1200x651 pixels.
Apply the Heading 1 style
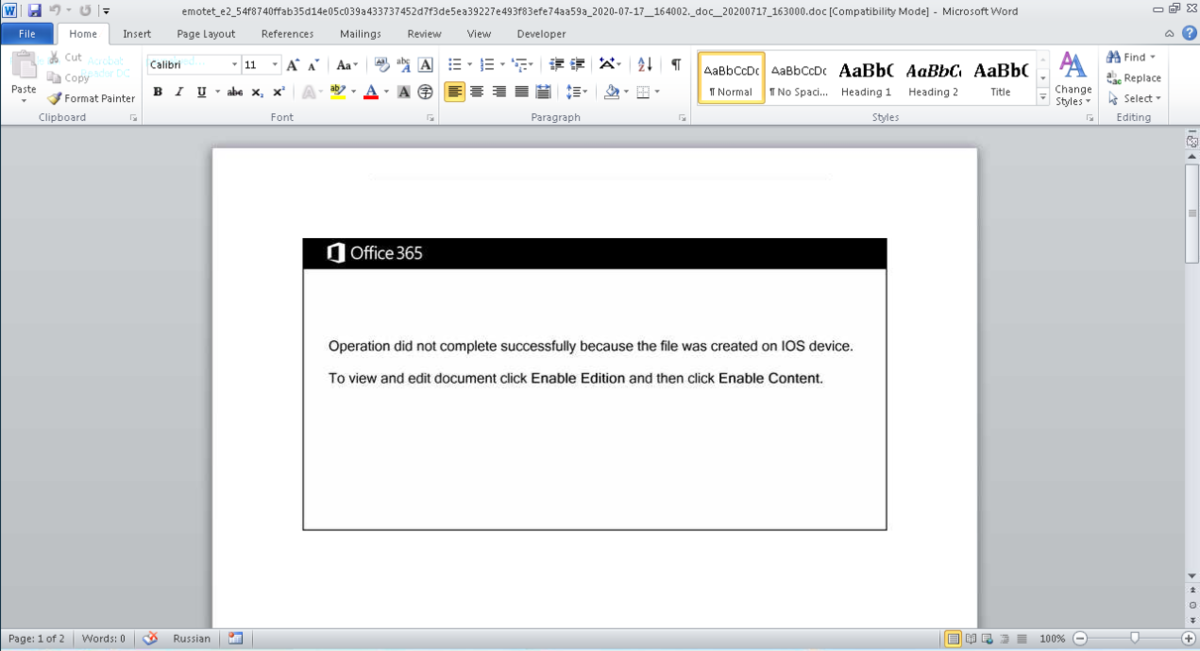click(x=866, y=78)
